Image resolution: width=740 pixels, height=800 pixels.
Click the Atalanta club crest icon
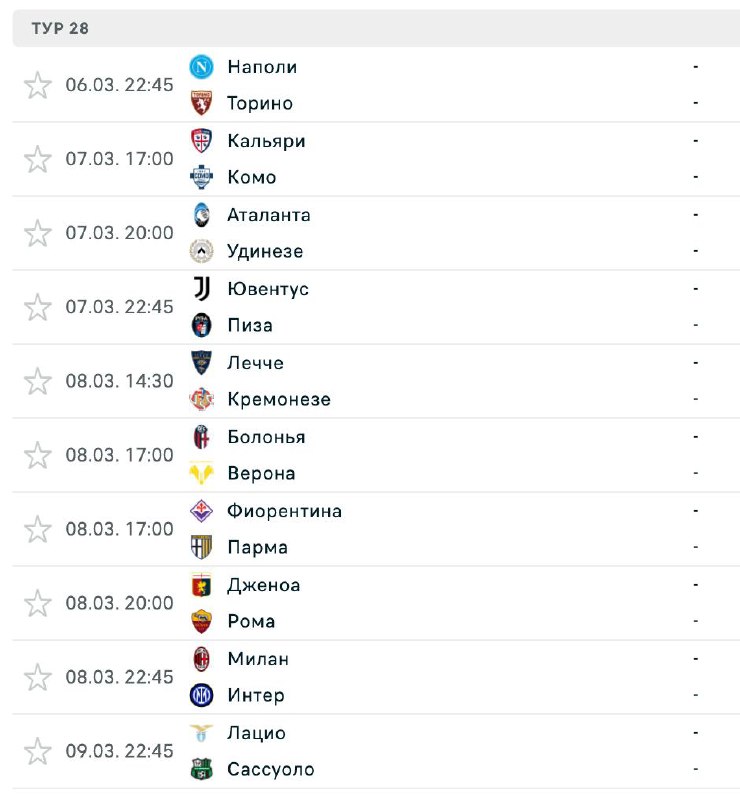[202, 215]
